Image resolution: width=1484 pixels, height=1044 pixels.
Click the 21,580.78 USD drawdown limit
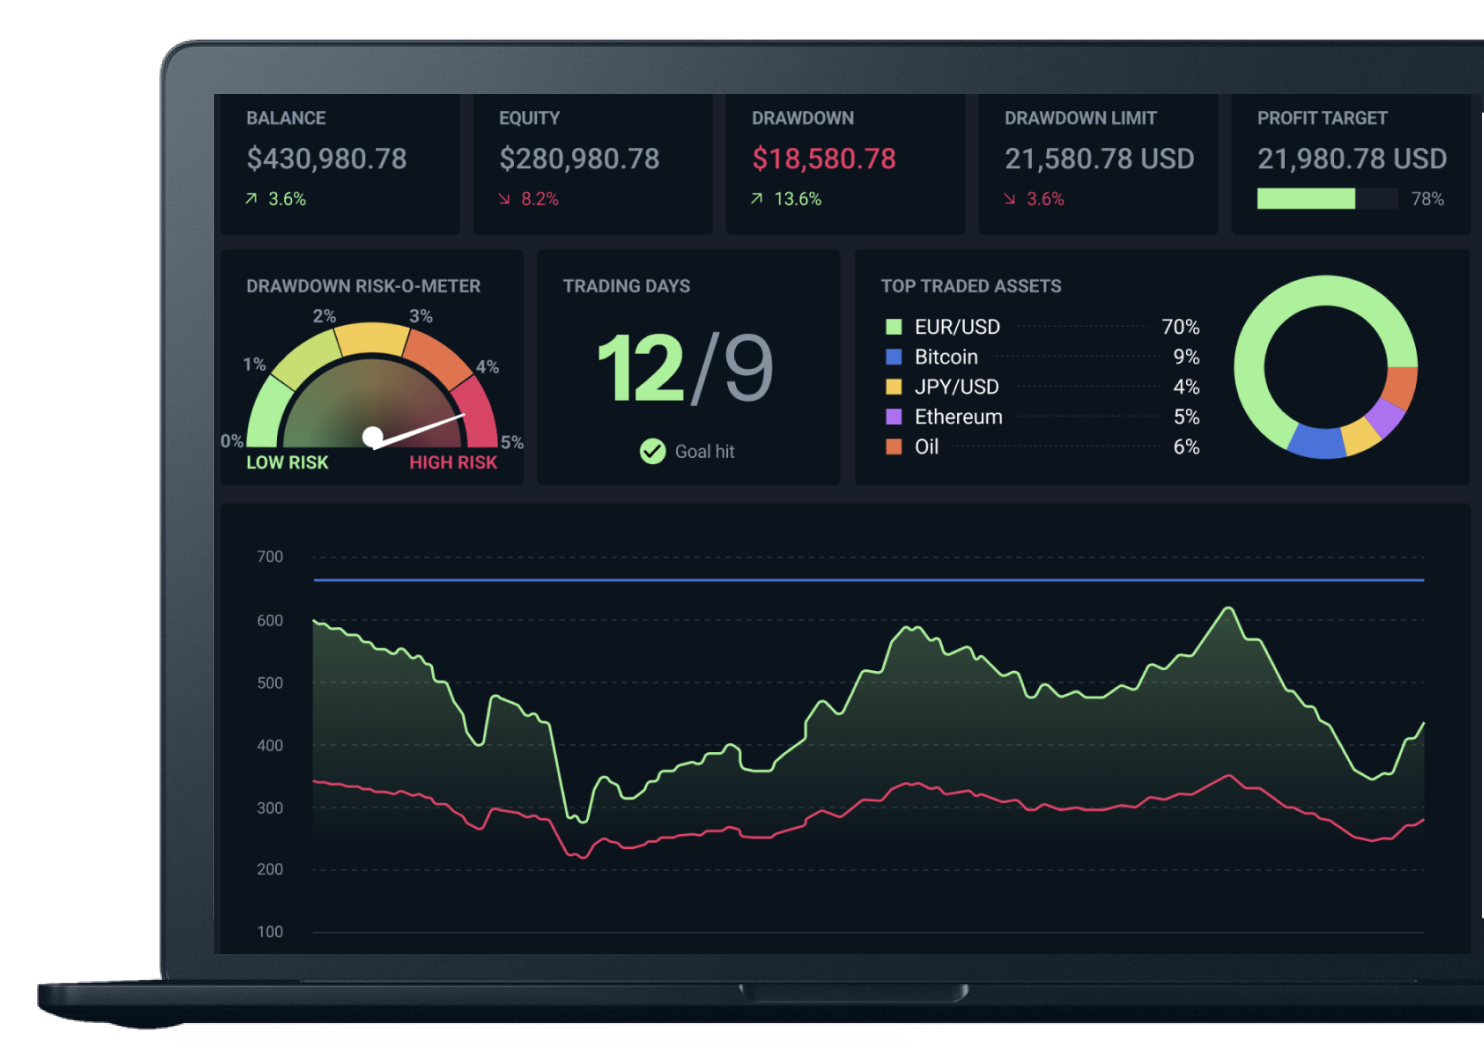(1099, 159)
